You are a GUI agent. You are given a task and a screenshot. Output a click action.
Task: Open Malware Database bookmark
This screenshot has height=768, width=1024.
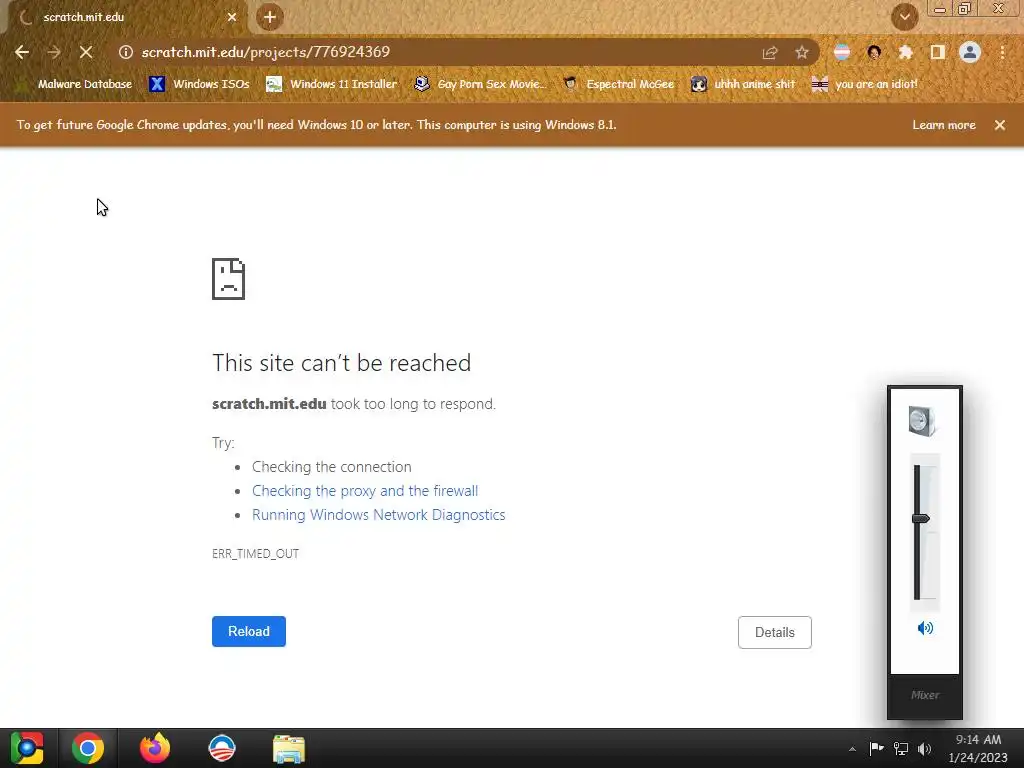pyautogui.click(x=75, y=84)
